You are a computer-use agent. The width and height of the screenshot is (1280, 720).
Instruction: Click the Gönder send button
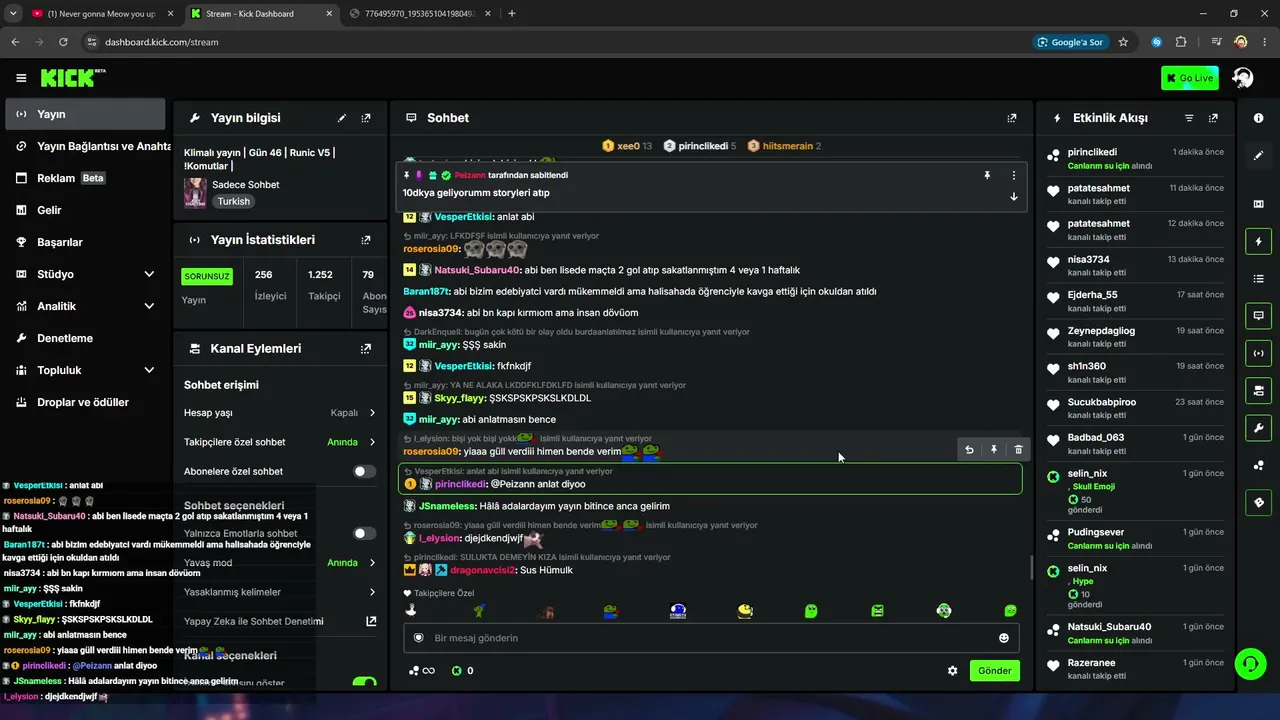[995, 671]
